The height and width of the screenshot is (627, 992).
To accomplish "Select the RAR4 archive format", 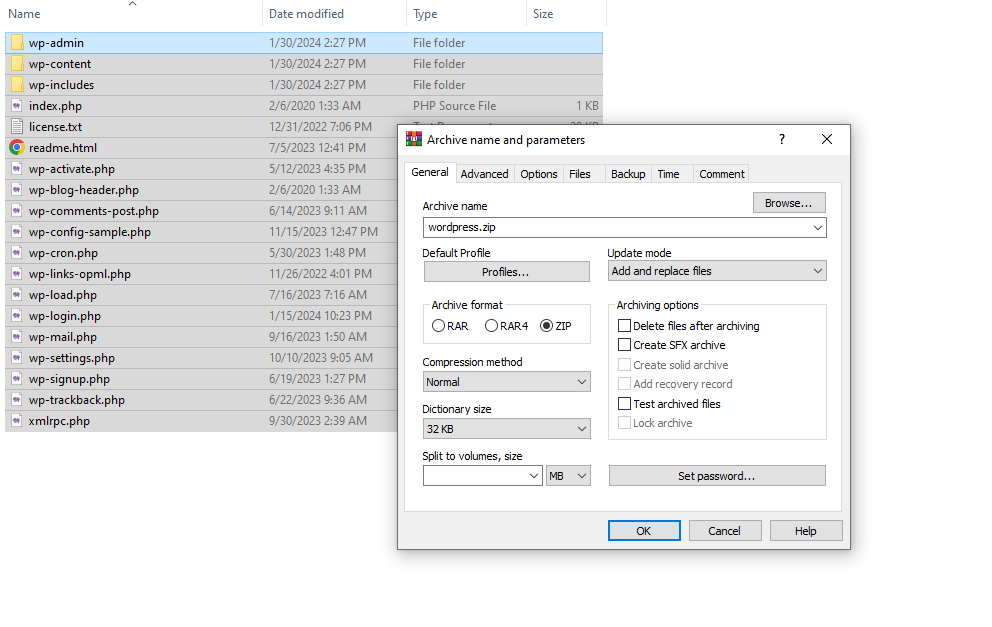I will [492, 326].
